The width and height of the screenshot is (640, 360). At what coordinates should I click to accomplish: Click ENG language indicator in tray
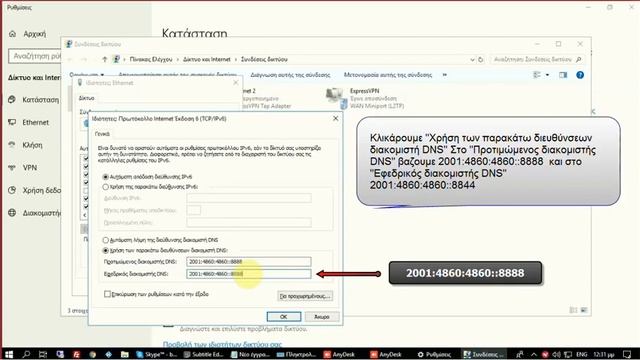(582, 354)
